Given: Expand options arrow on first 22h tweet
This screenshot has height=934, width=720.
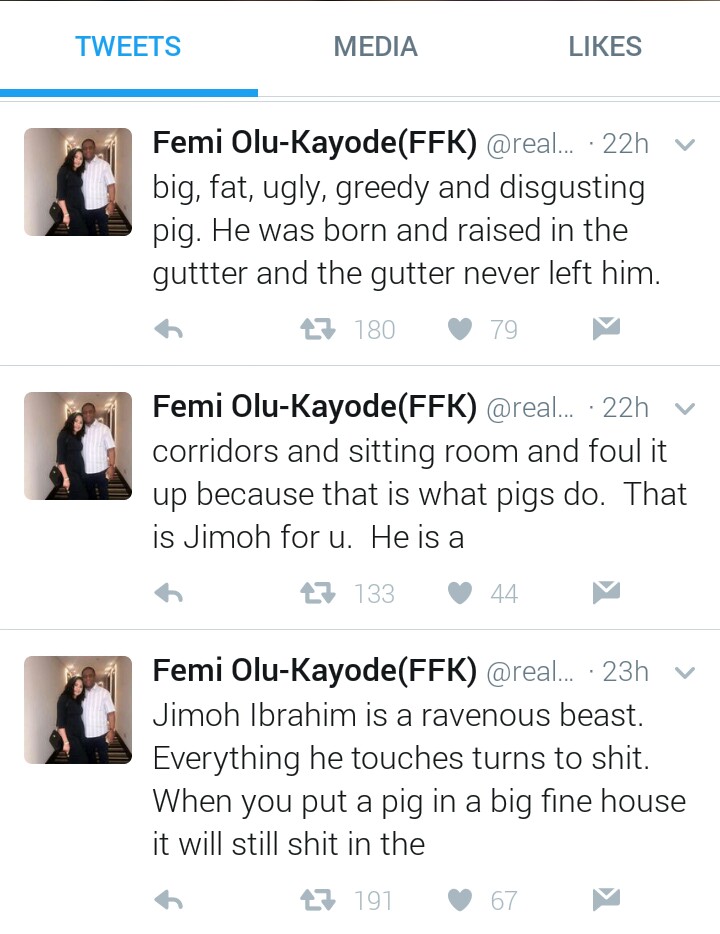Looking at the screenshot, I should point(685,145).
